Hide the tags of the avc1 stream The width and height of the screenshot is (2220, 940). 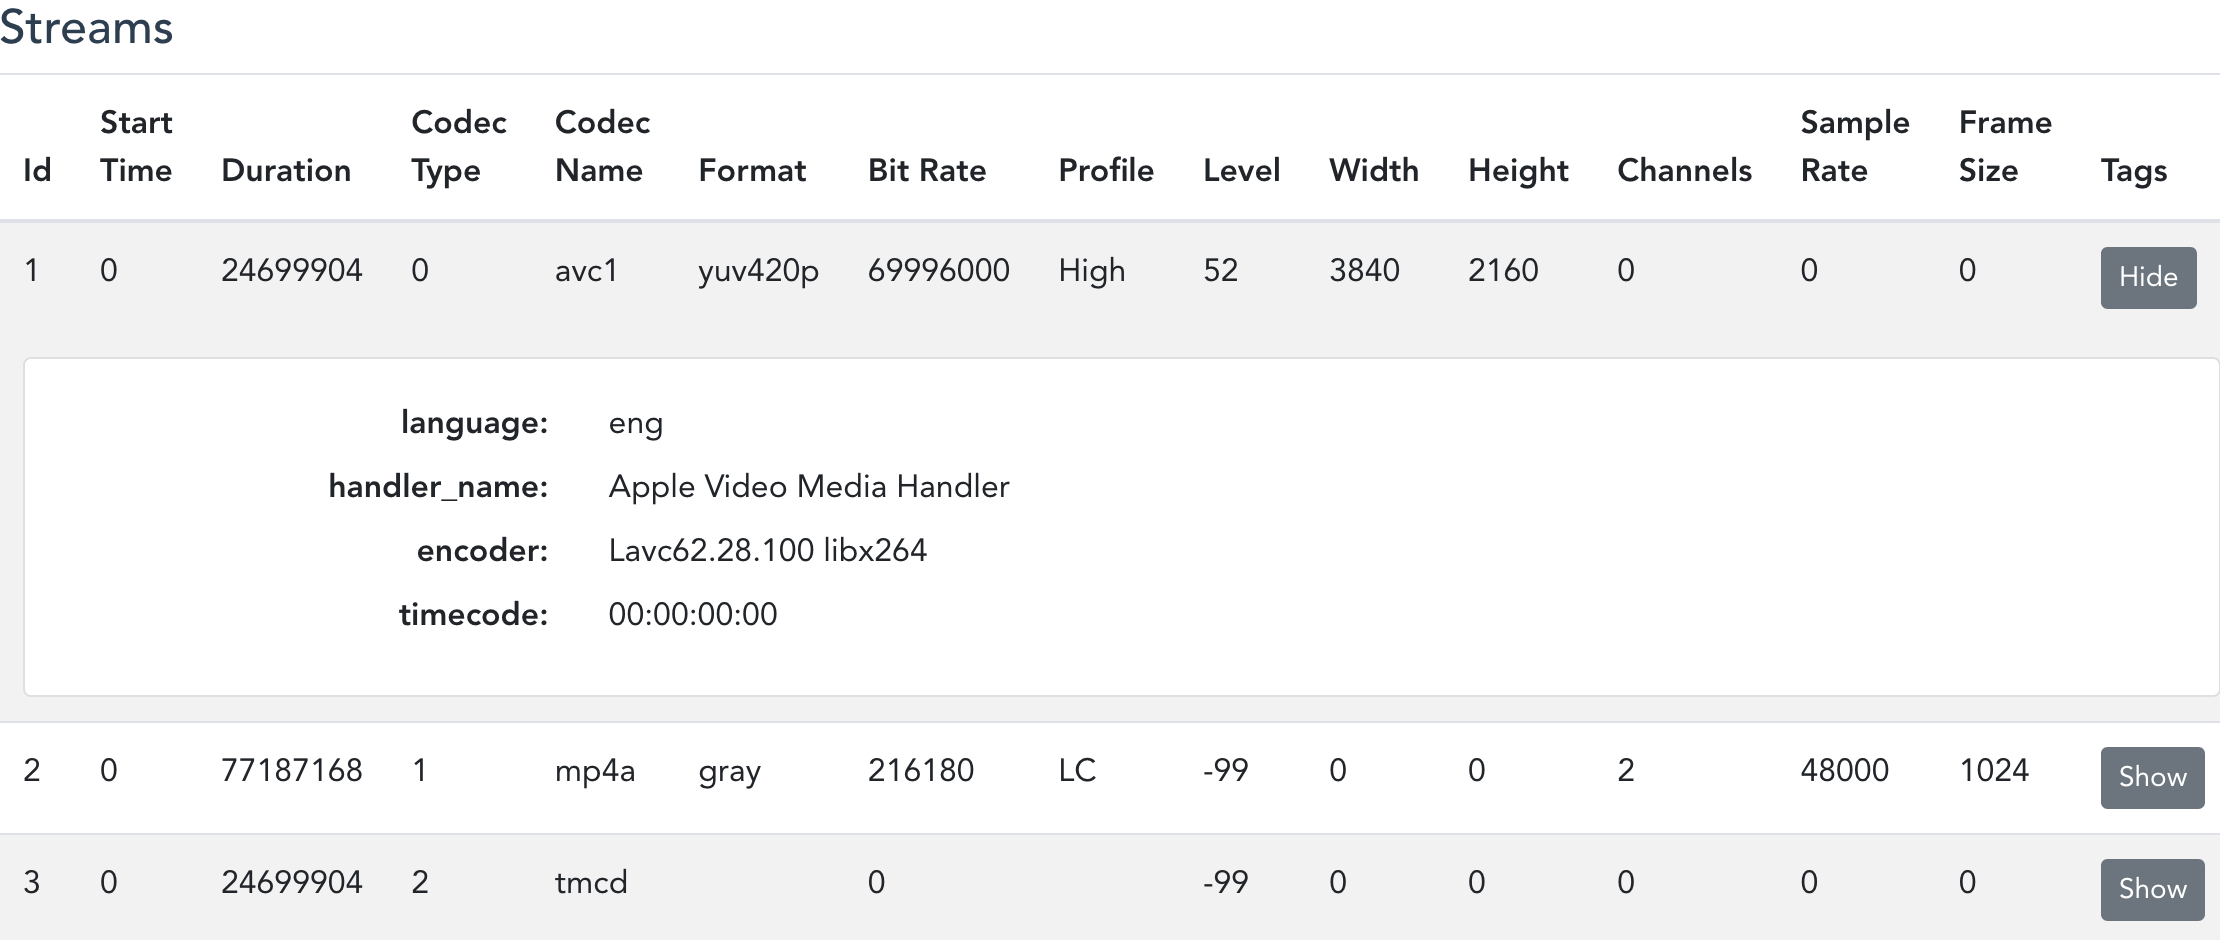[2148, 277]
